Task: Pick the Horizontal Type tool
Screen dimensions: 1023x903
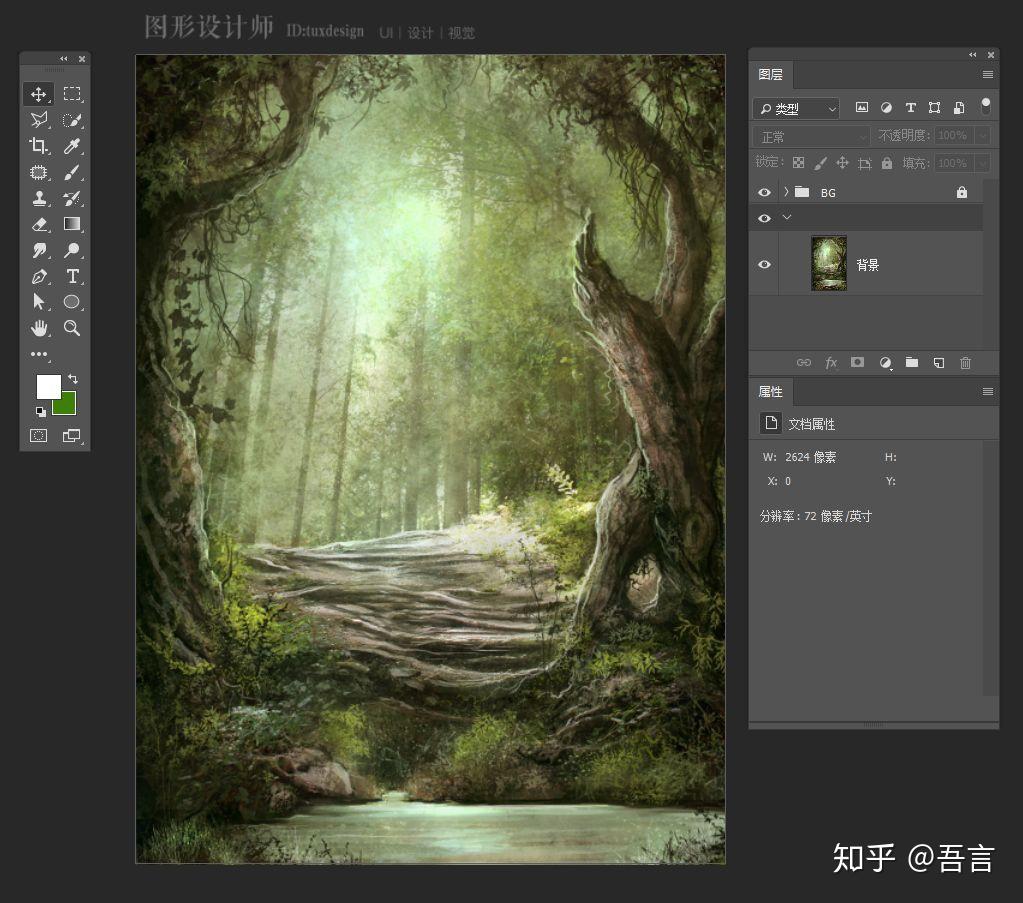Action: [x=73, y=277]
